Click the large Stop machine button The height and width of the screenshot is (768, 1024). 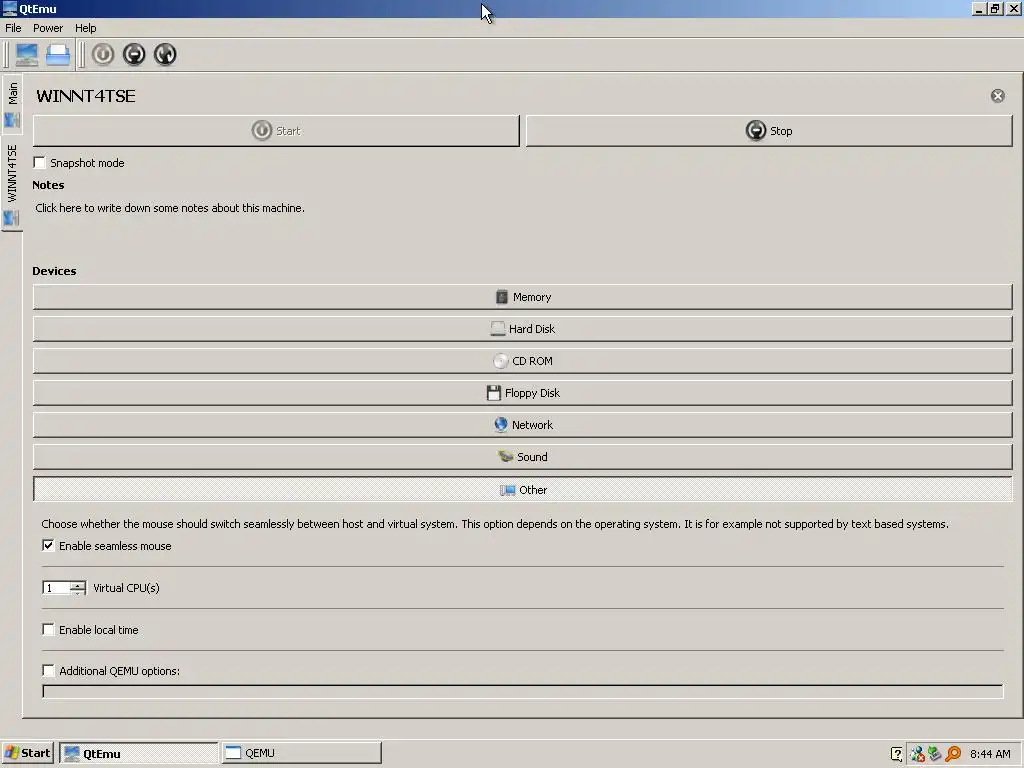click(x=769, y=131)
